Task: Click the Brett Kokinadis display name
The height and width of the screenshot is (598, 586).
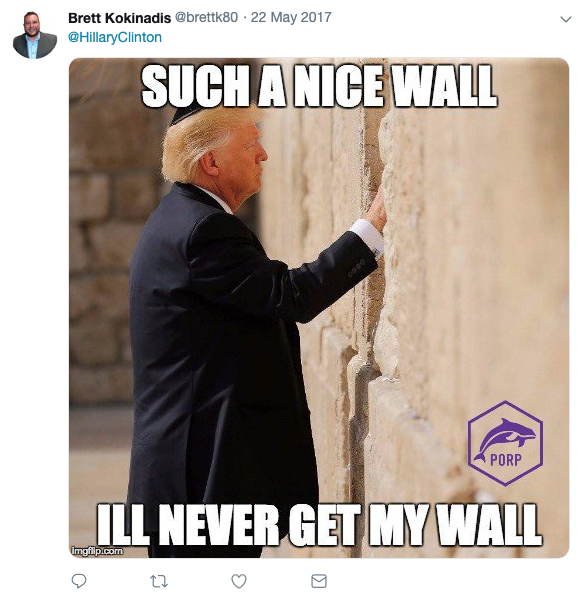Action: pyautogui.click(x=119, y=18)
